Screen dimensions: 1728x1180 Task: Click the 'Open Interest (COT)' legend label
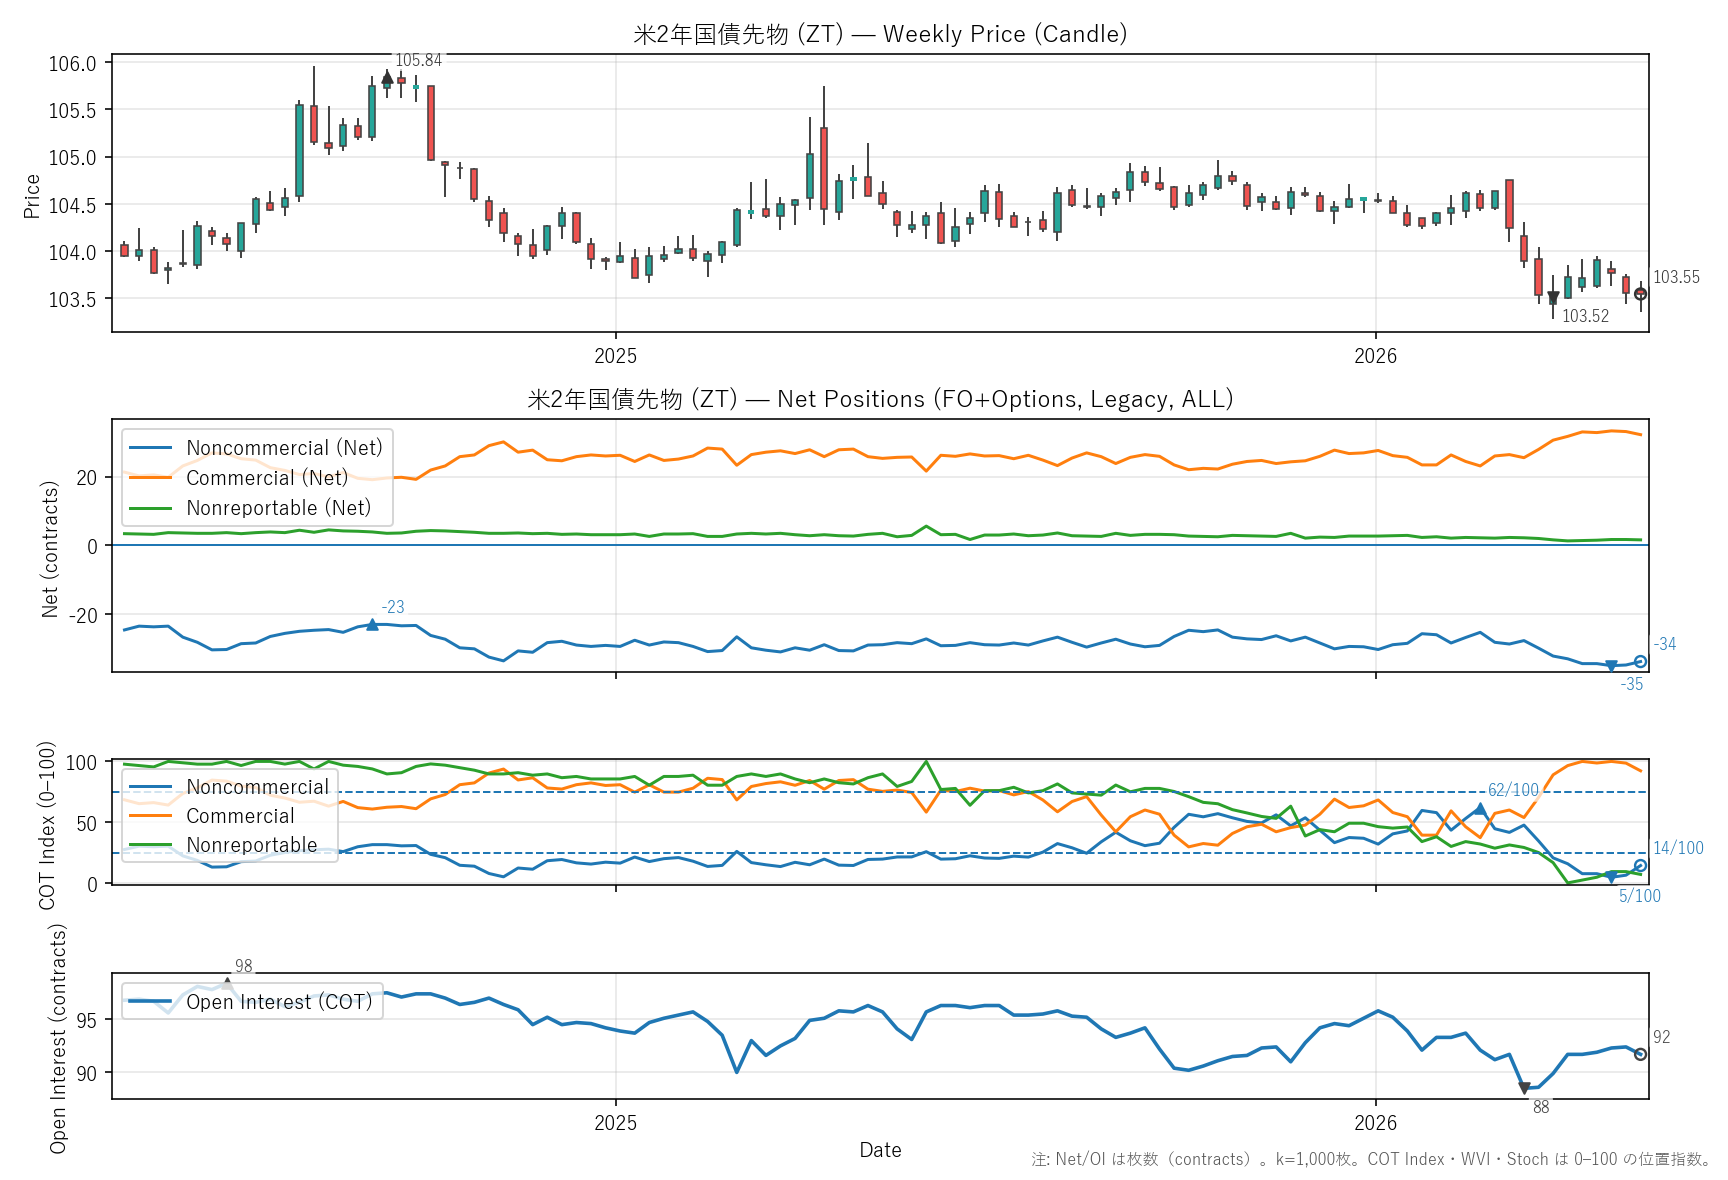(279, 1002)
